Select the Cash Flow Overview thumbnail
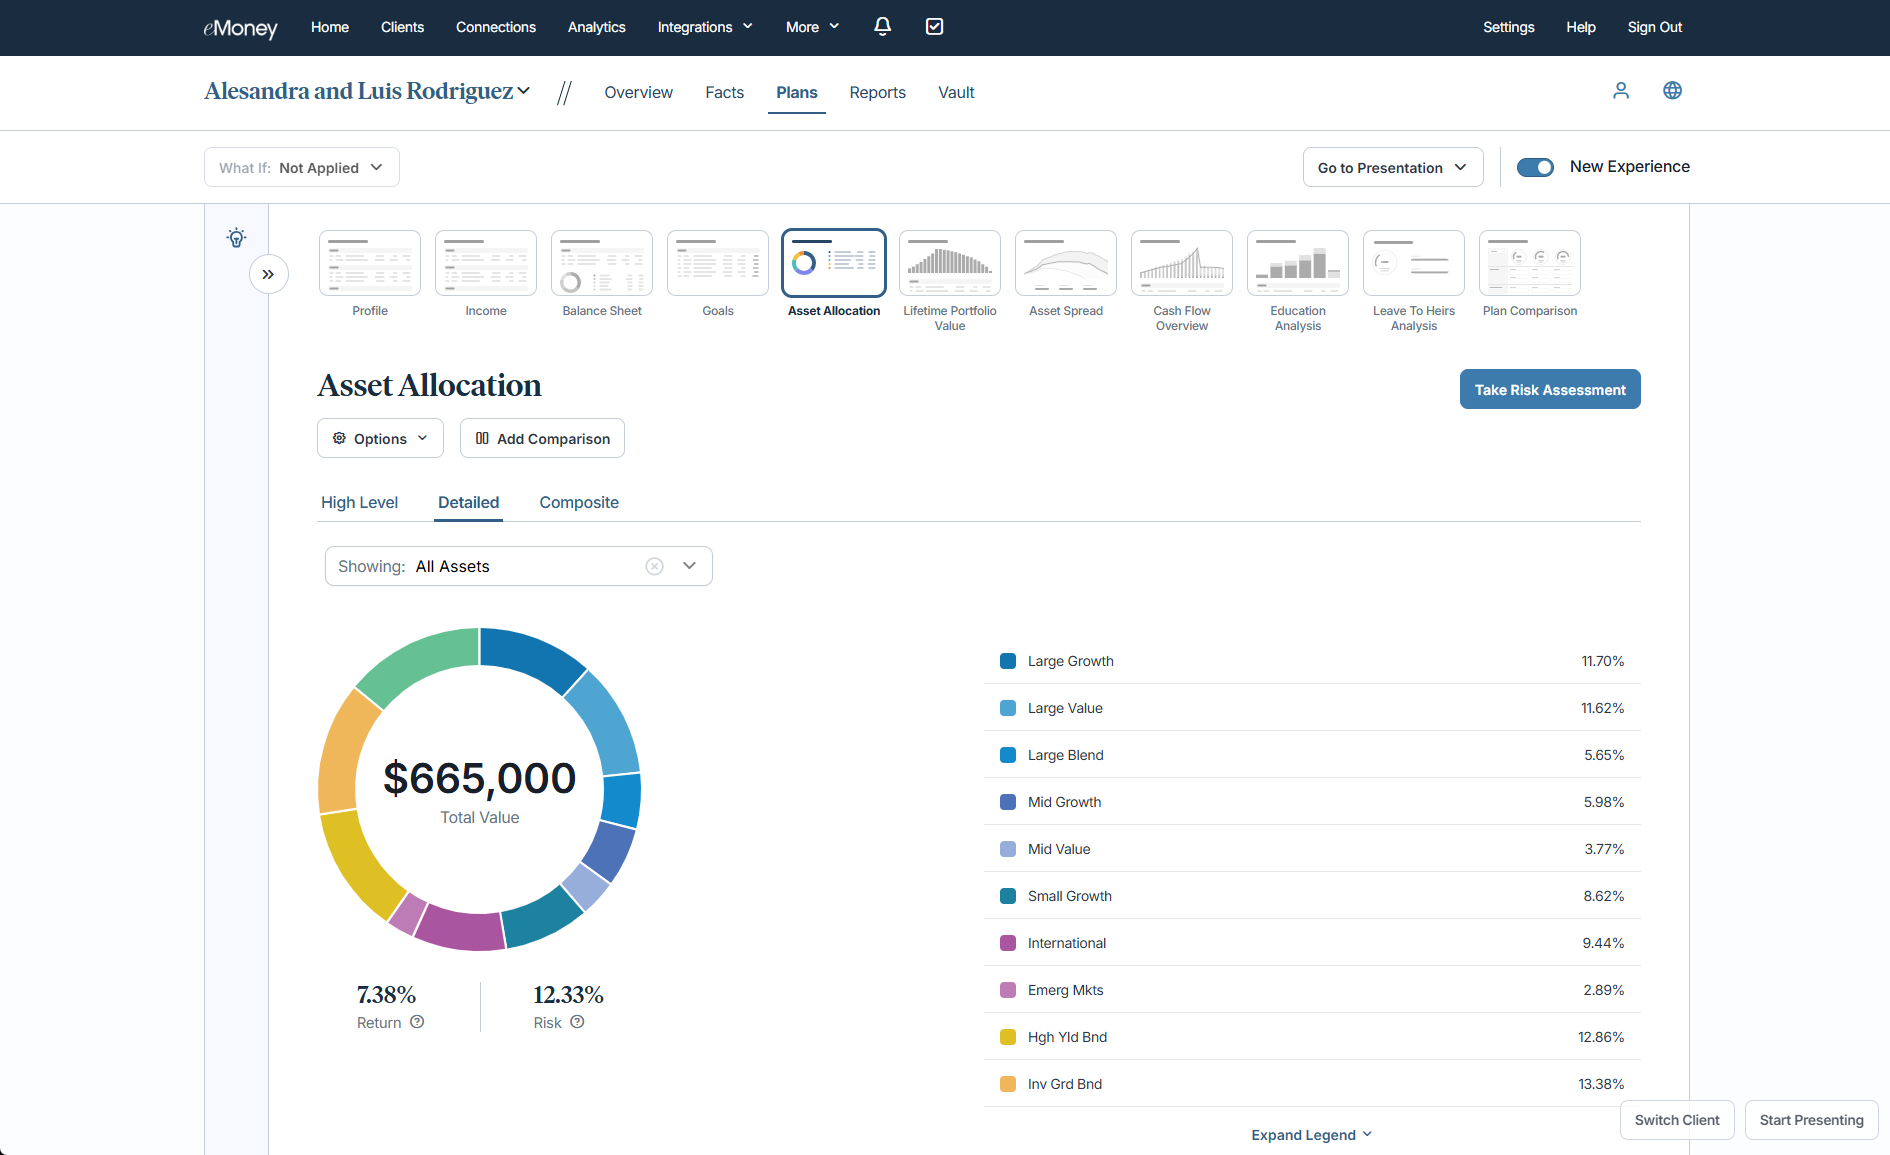 point(1181,264)
